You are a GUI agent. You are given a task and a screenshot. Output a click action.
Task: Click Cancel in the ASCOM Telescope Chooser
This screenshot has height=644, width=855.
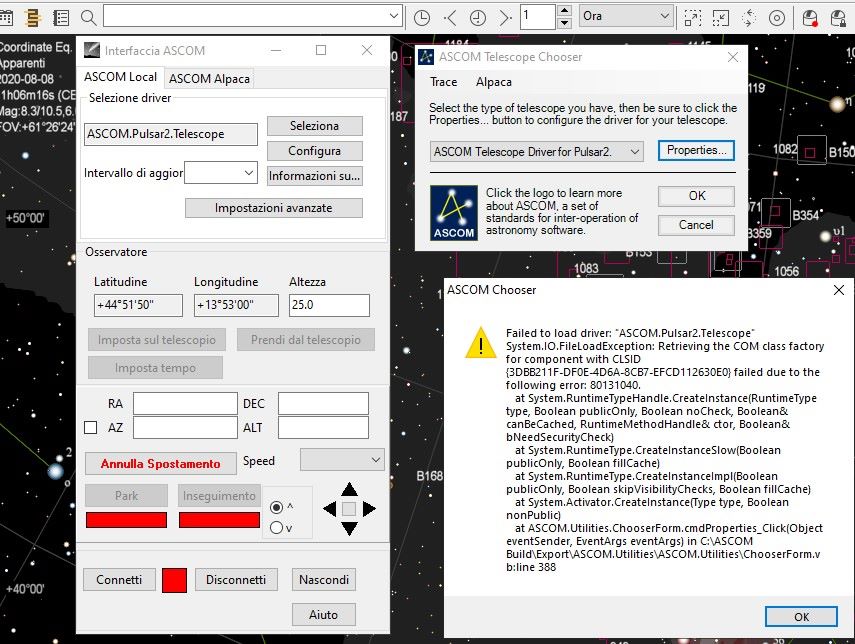696,225
